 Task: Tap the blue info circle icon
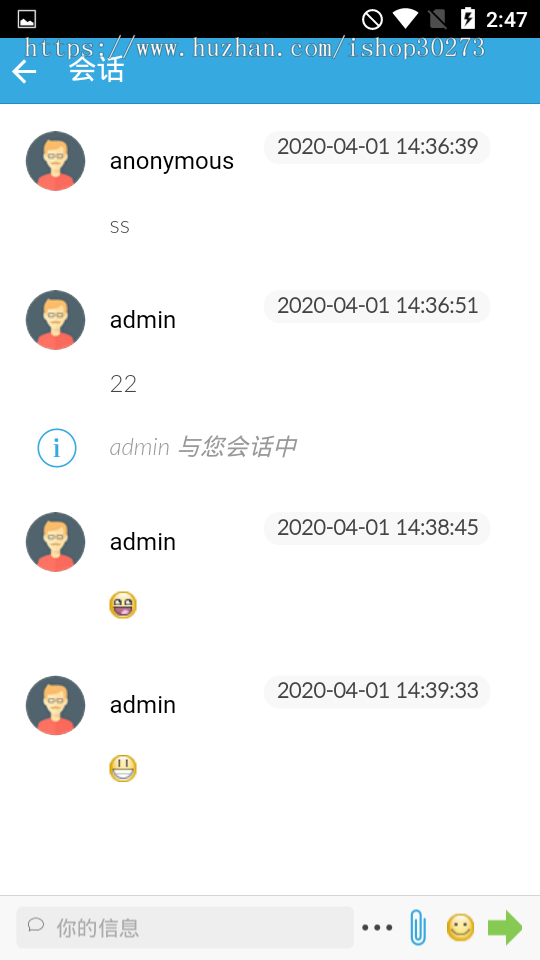click(x=57, y=448)
